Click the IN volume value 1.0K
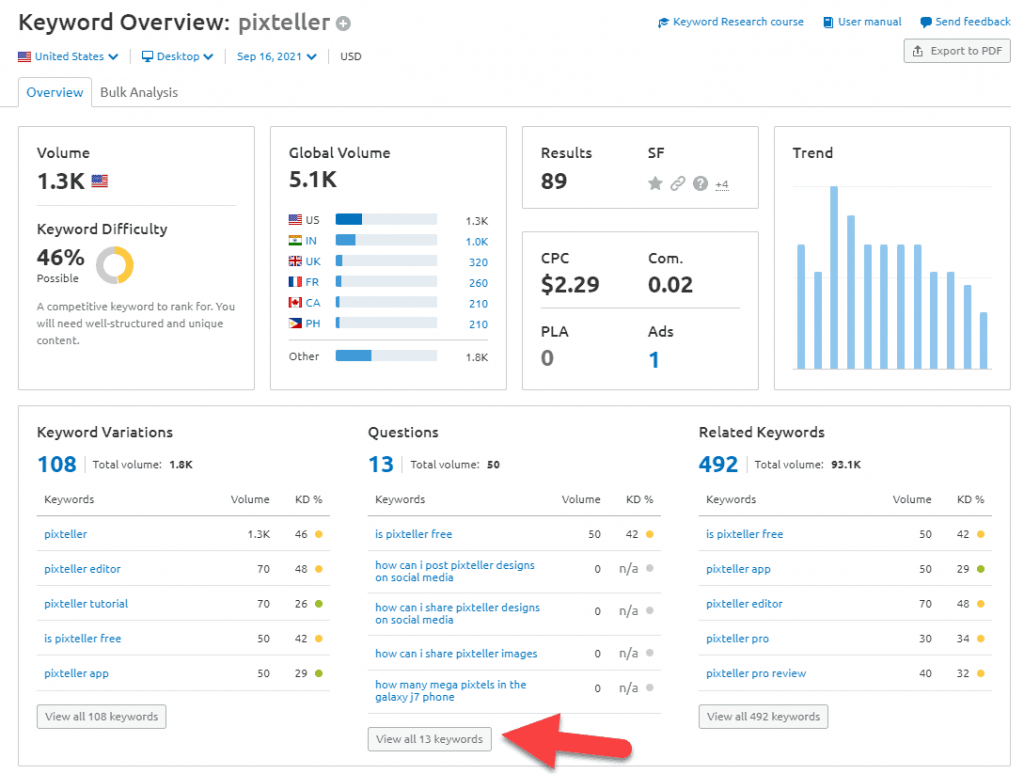The width and height of the screenshot is (1024, 774). [x=477, y=242]
